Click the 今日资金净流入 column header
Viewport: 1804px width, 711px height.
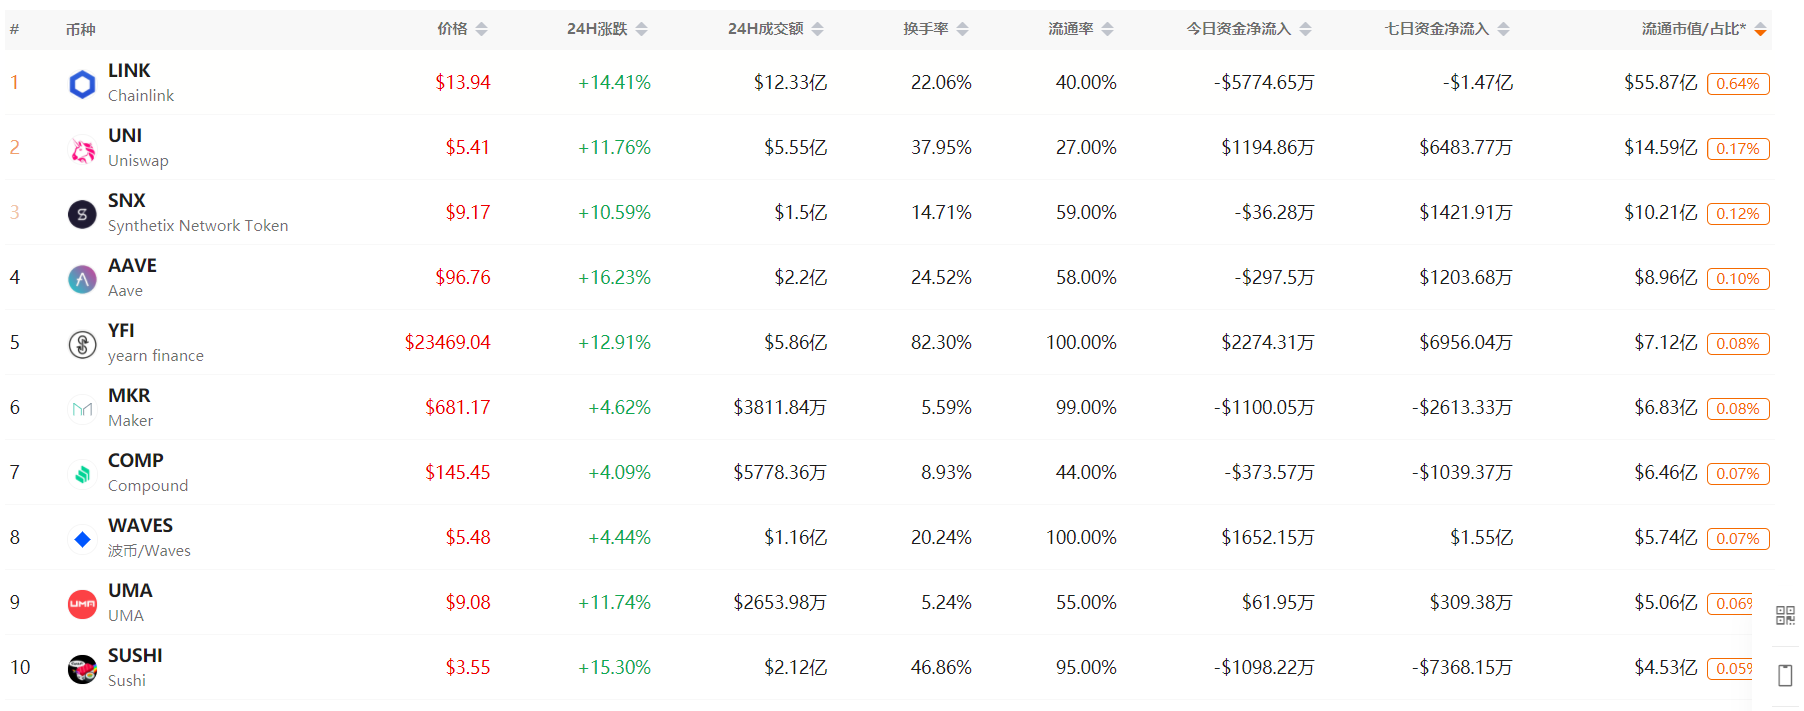click(x=1238, y=29)
